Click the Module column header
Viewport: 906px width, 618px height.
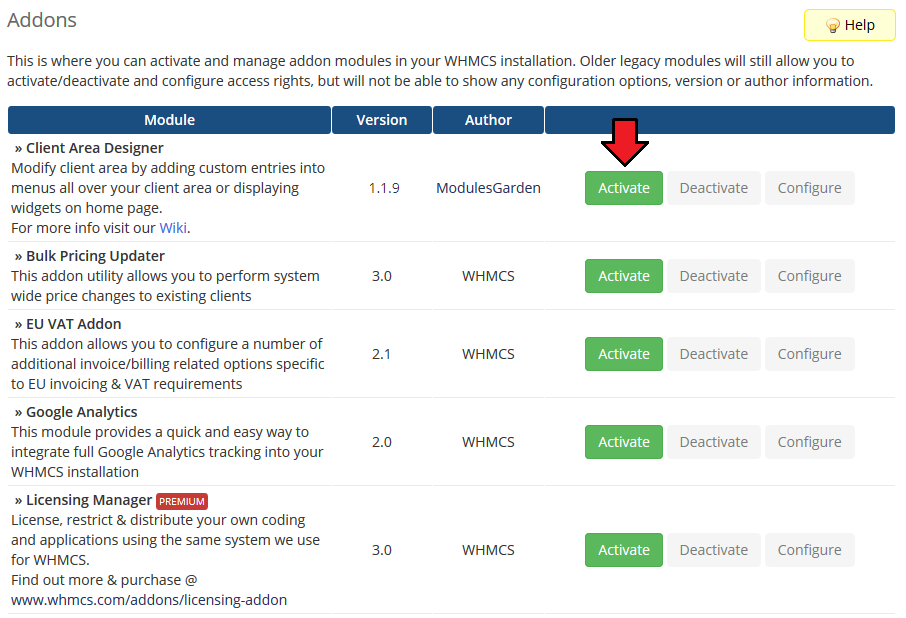coord(169,120)
